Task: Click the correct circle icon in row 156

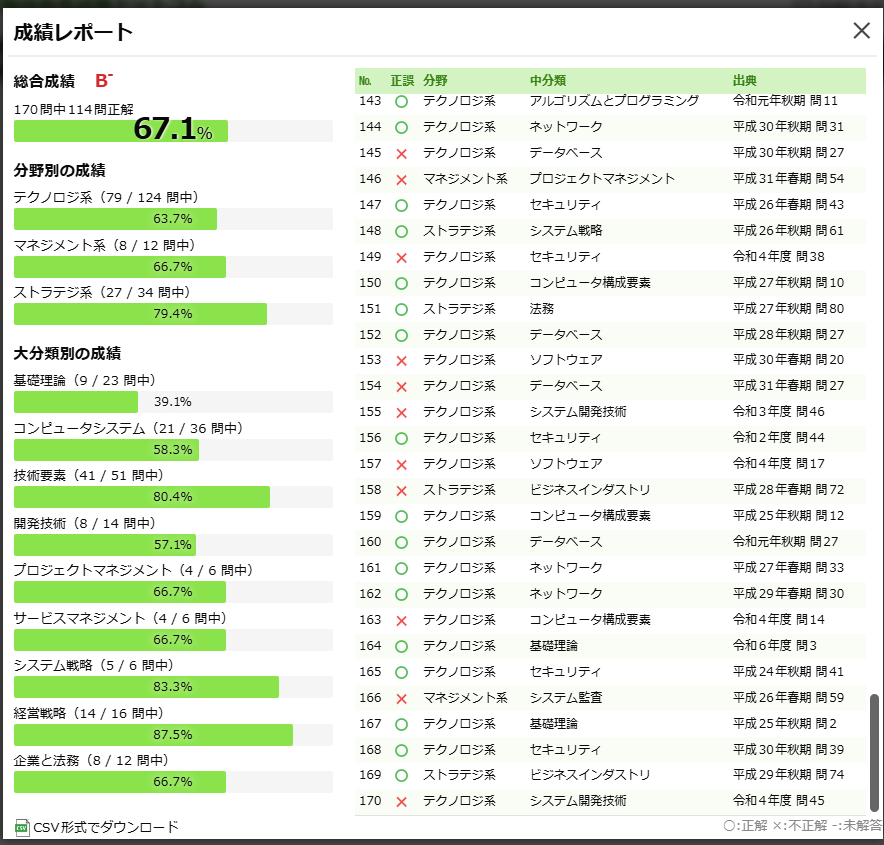Action: point(401,438)
